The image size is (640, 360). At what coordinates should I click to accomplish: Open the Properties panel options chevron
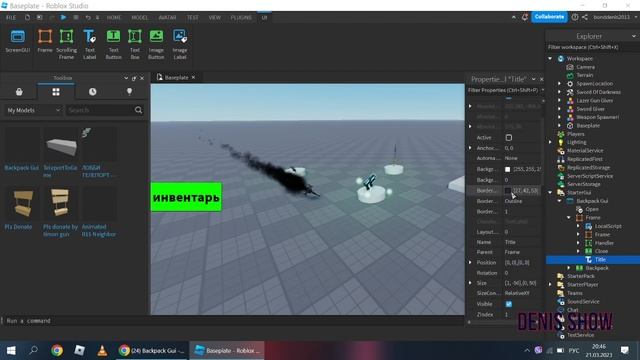[x=533, y=79]
